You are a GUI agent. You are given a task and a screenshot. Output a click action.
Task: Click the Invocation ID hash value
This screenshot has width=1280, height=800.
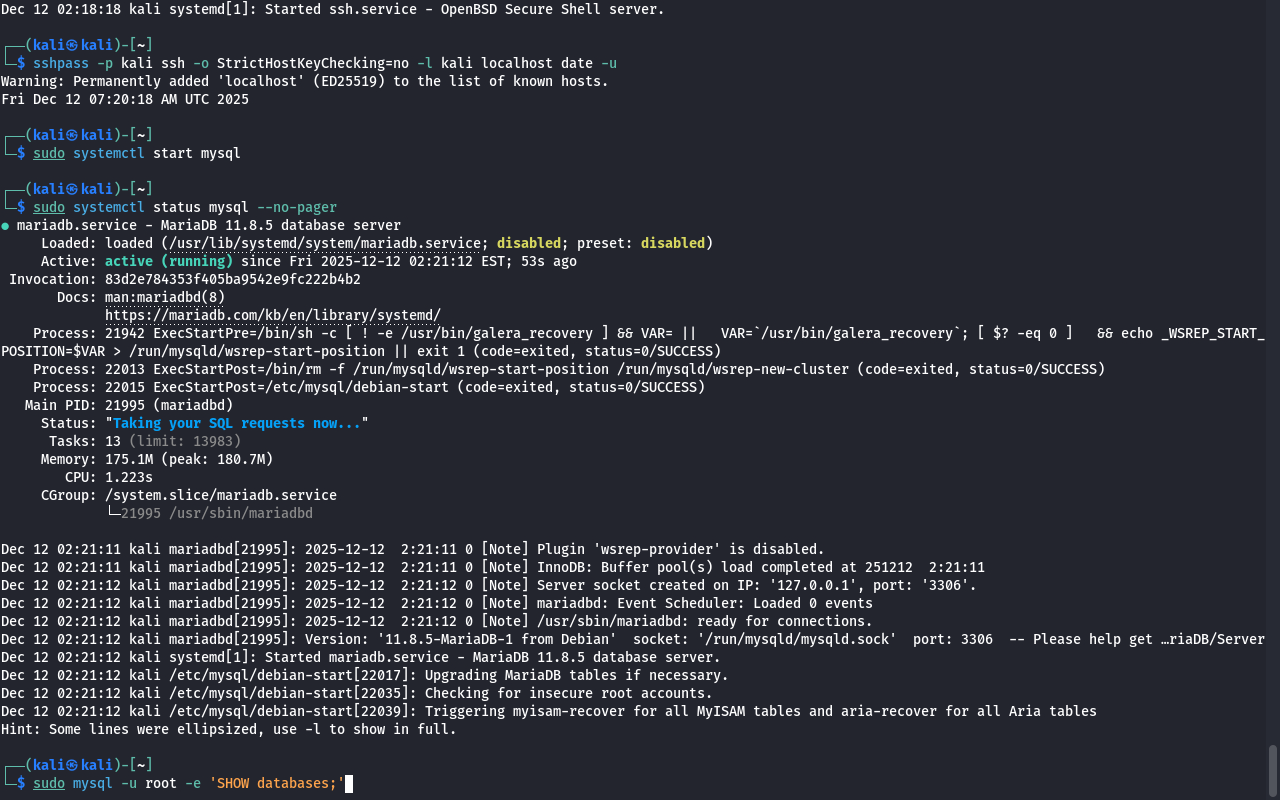232,279
